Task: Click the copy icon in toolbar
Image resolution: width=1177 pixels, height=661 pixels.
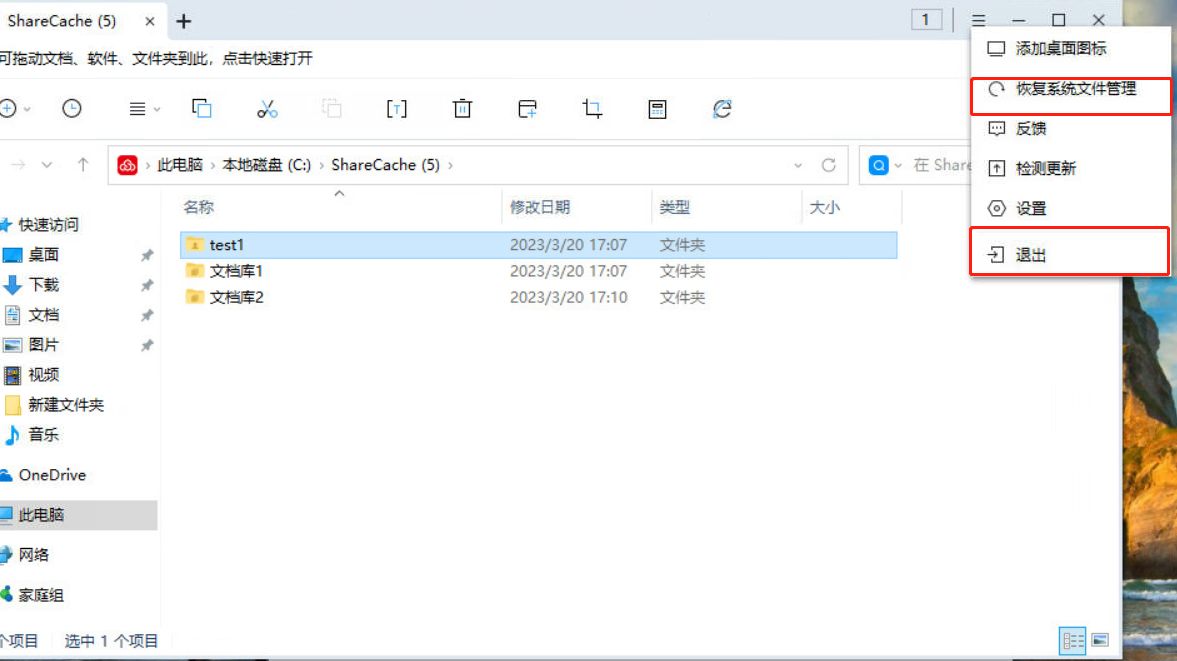Action: [x=202, y=109]
